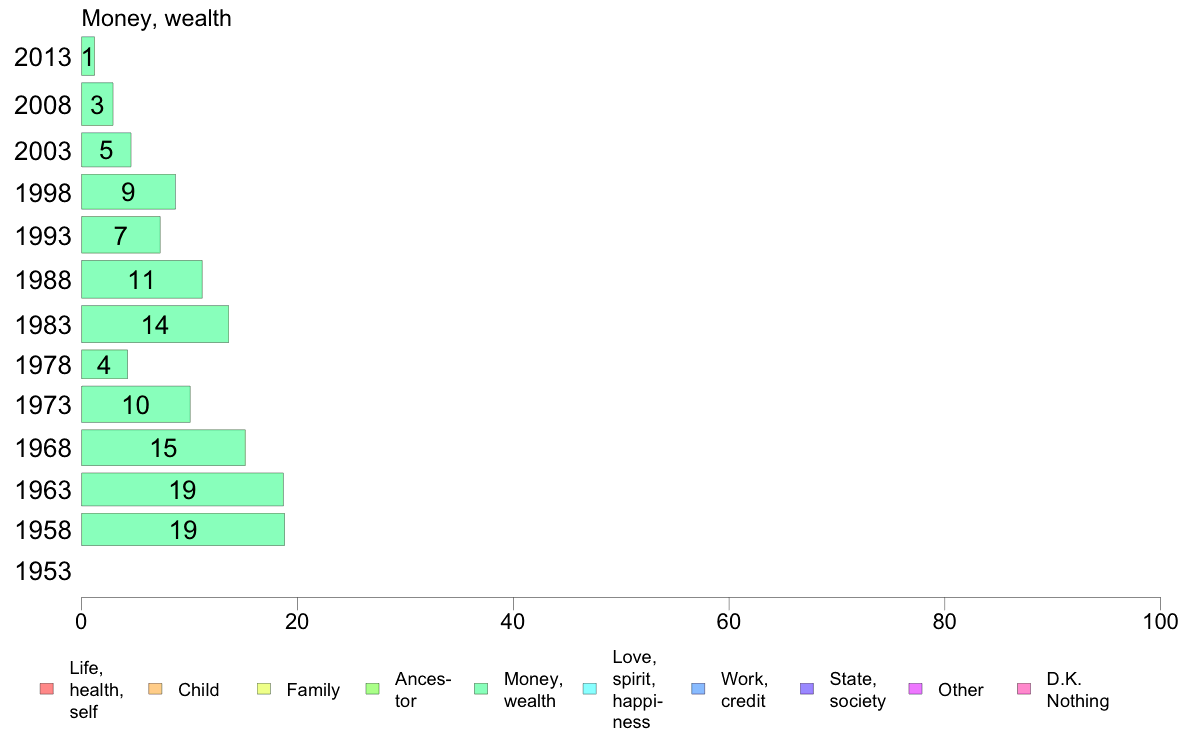Click the green Ancestor legend swatch
The height and width of the screenshot is (736, 1188).
click(372, 689)
